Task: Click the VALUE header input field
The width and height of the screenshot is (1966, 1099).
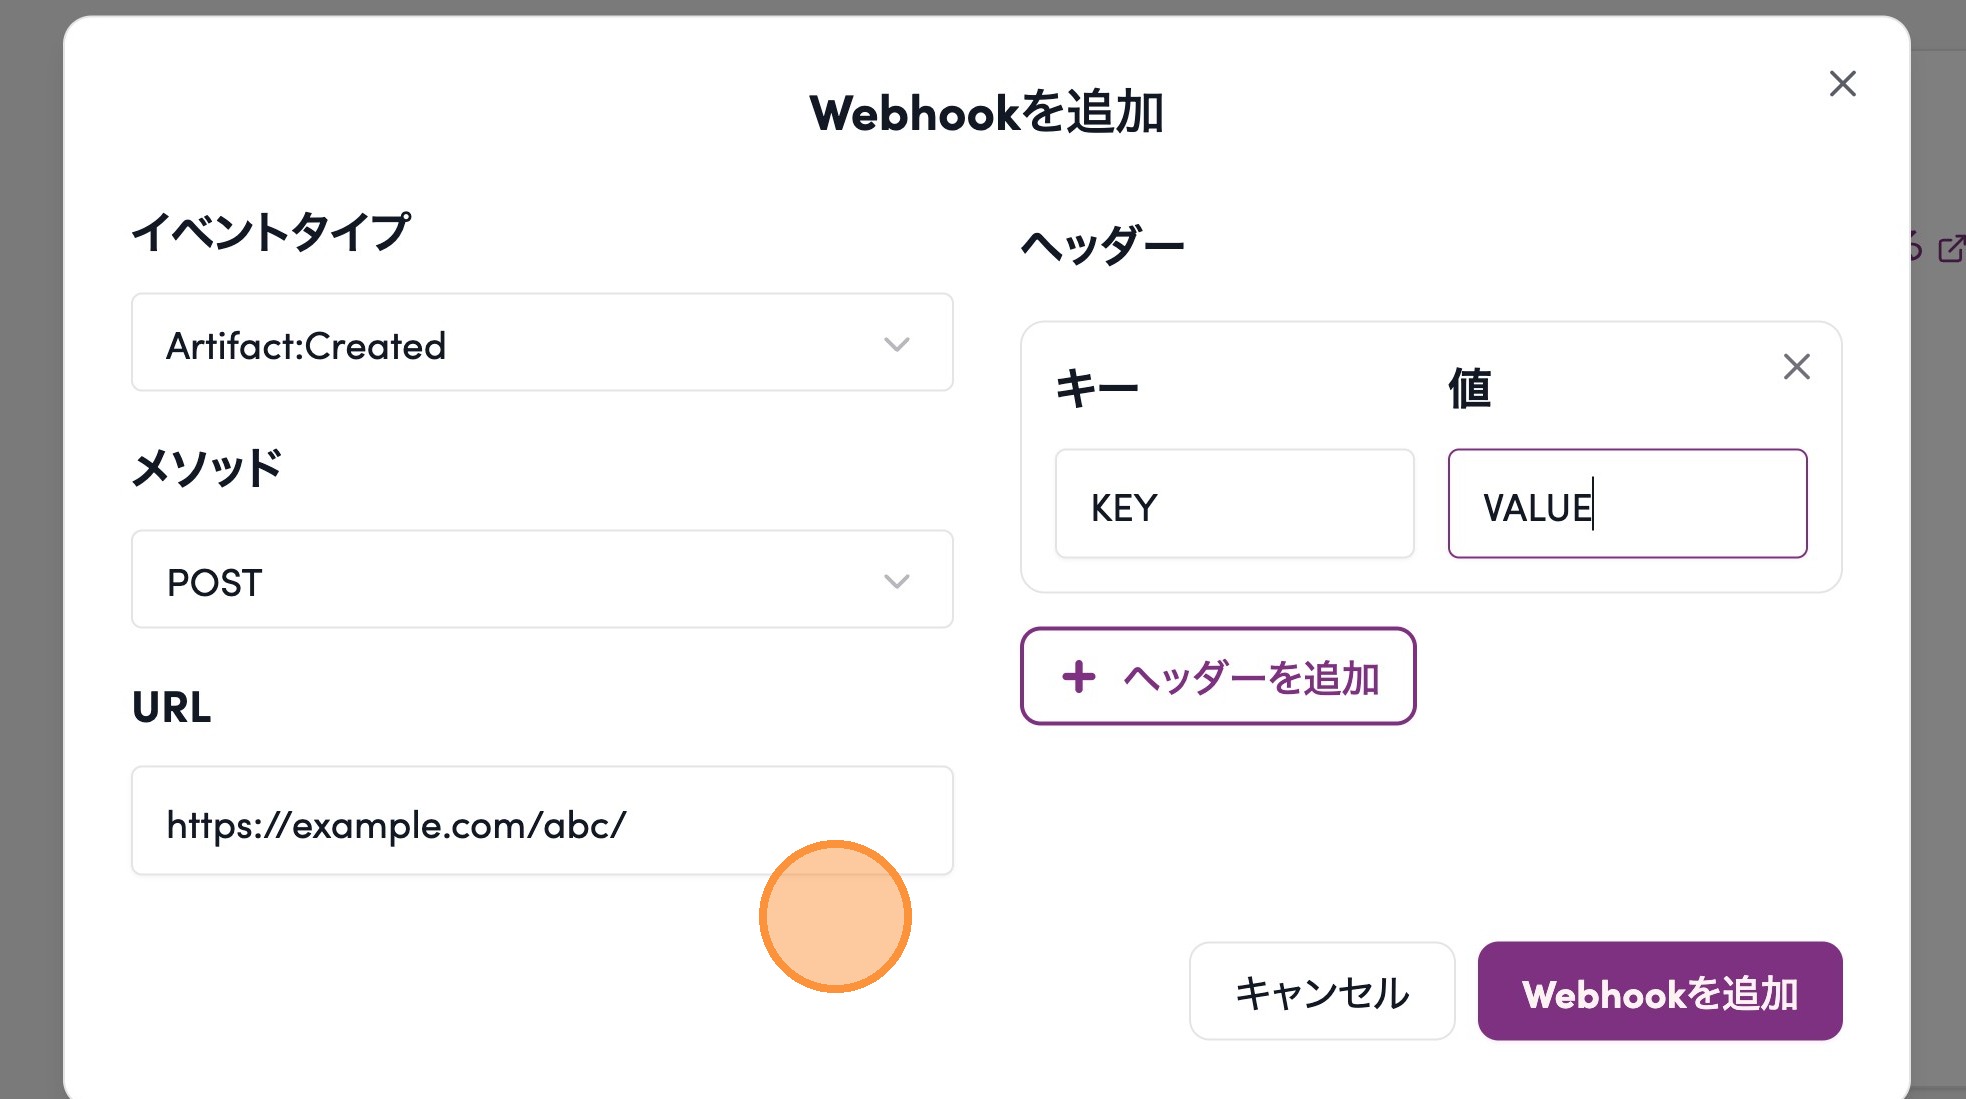Action: pos(1627,505)
